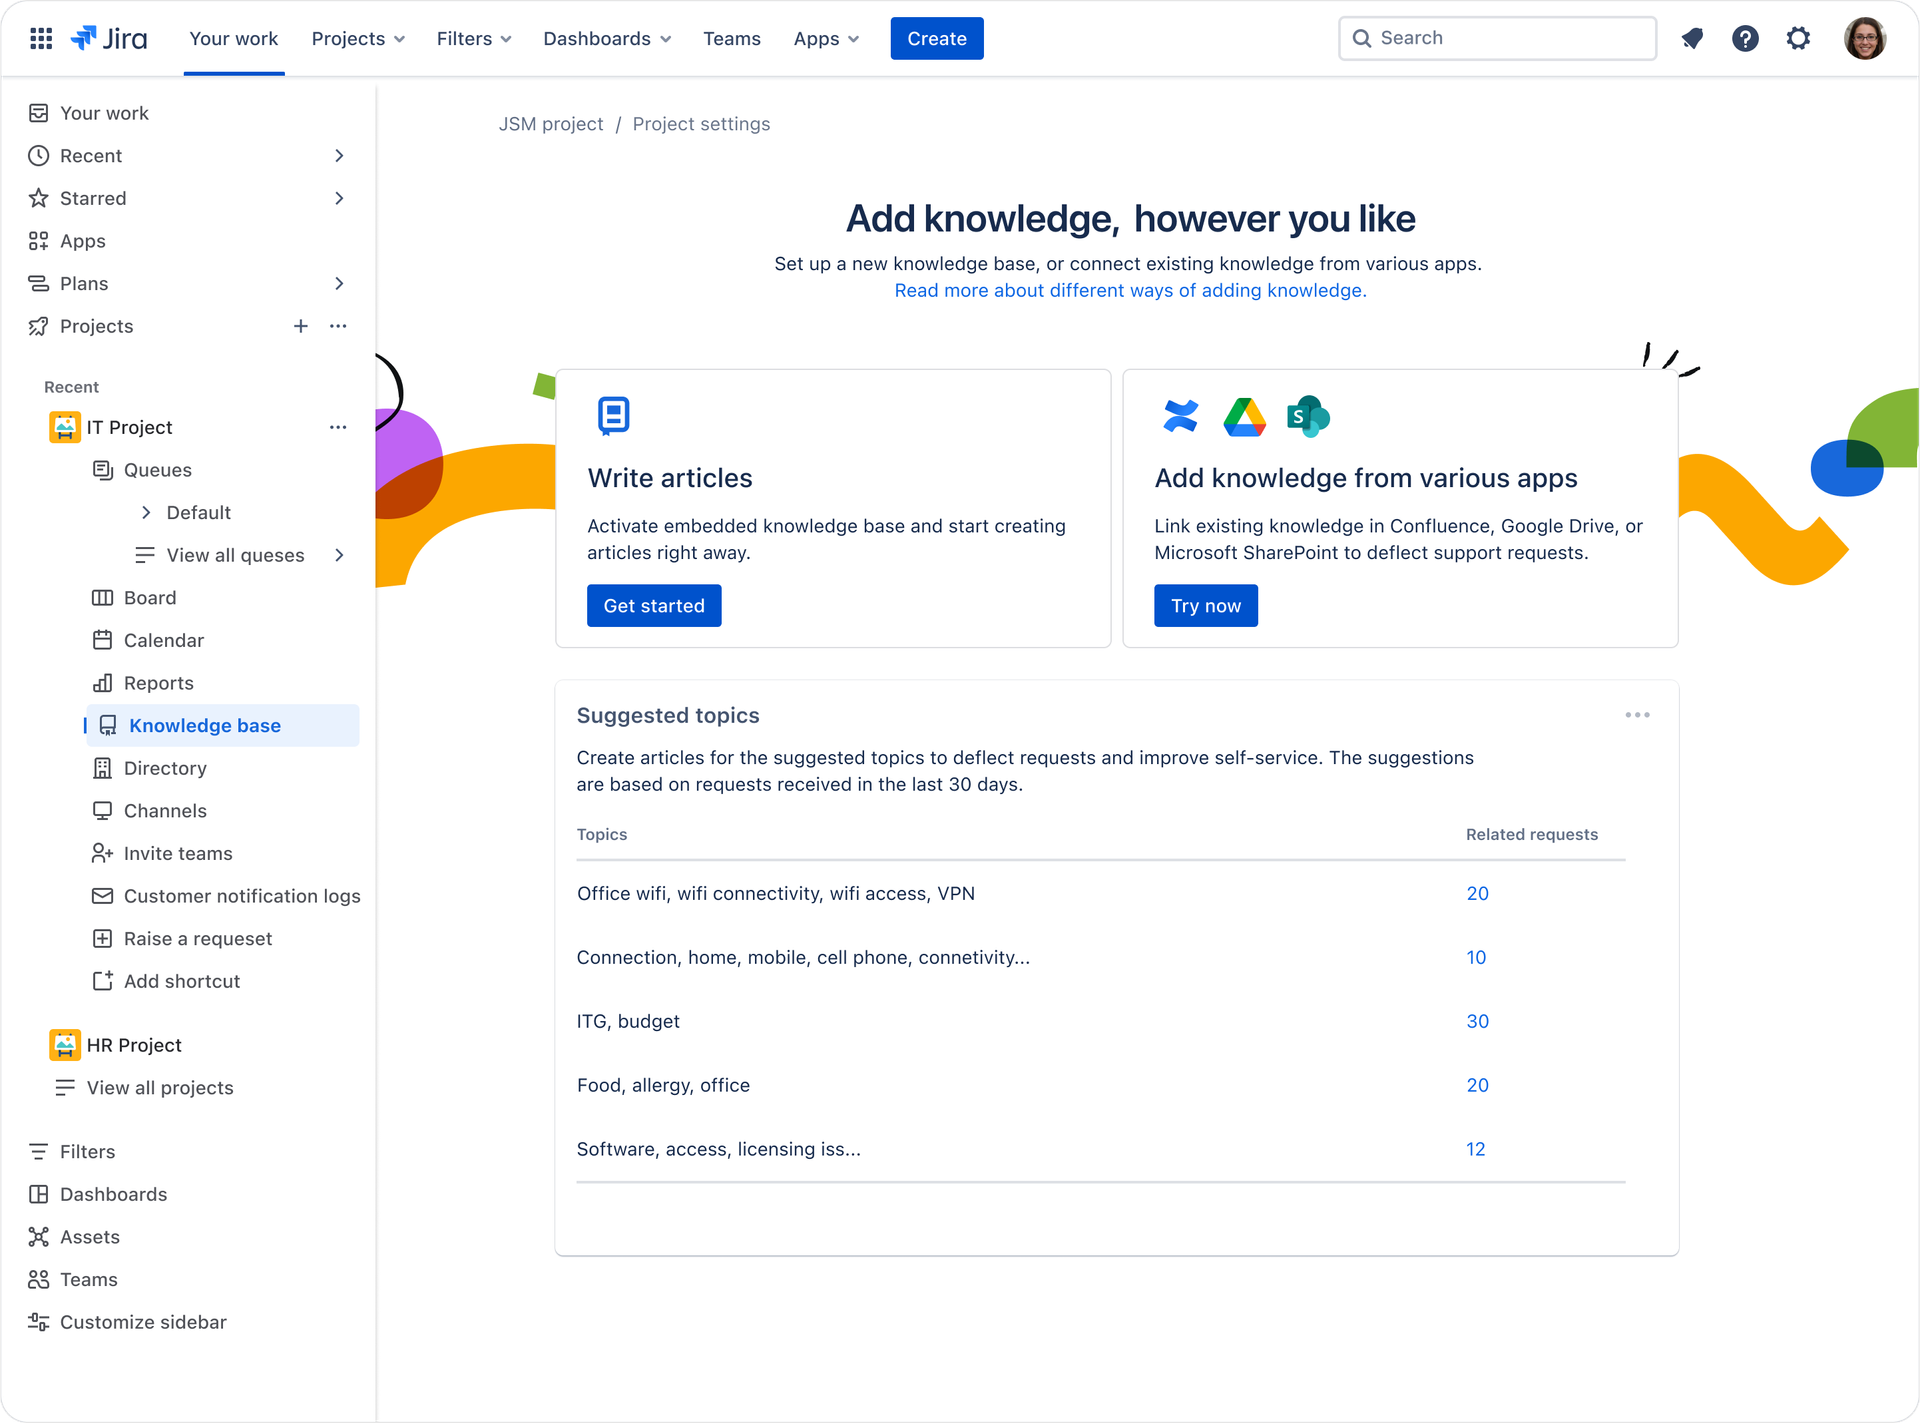Open Calendar in the sidebar
The height and width of the screenshot is (1423, 1920).
(148, 640)
